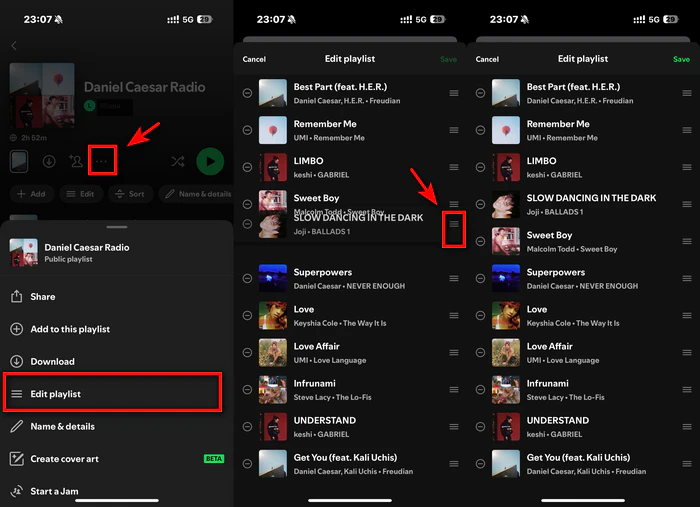Remove SLOW DANCING IN THE DARK in right screen

480,204
